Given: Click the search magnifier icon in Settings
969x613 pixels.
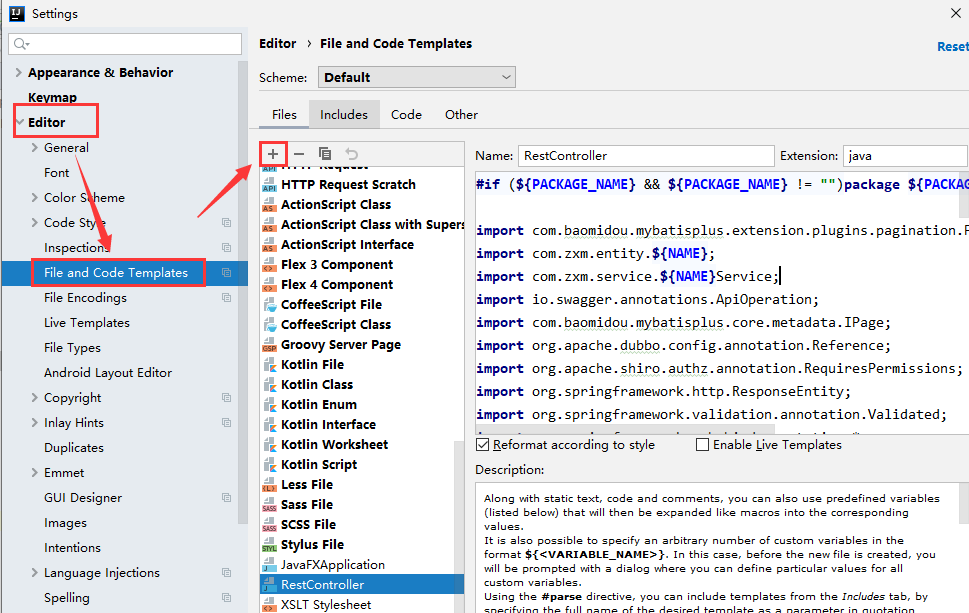Looking at the screenshot, I should pos(21,44).
